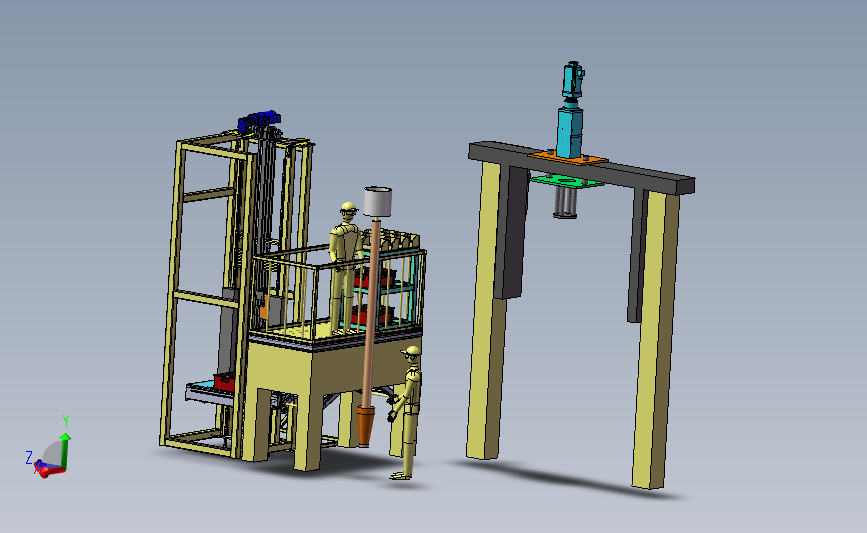Select the gray cylinders below green plate

[565, 202]
